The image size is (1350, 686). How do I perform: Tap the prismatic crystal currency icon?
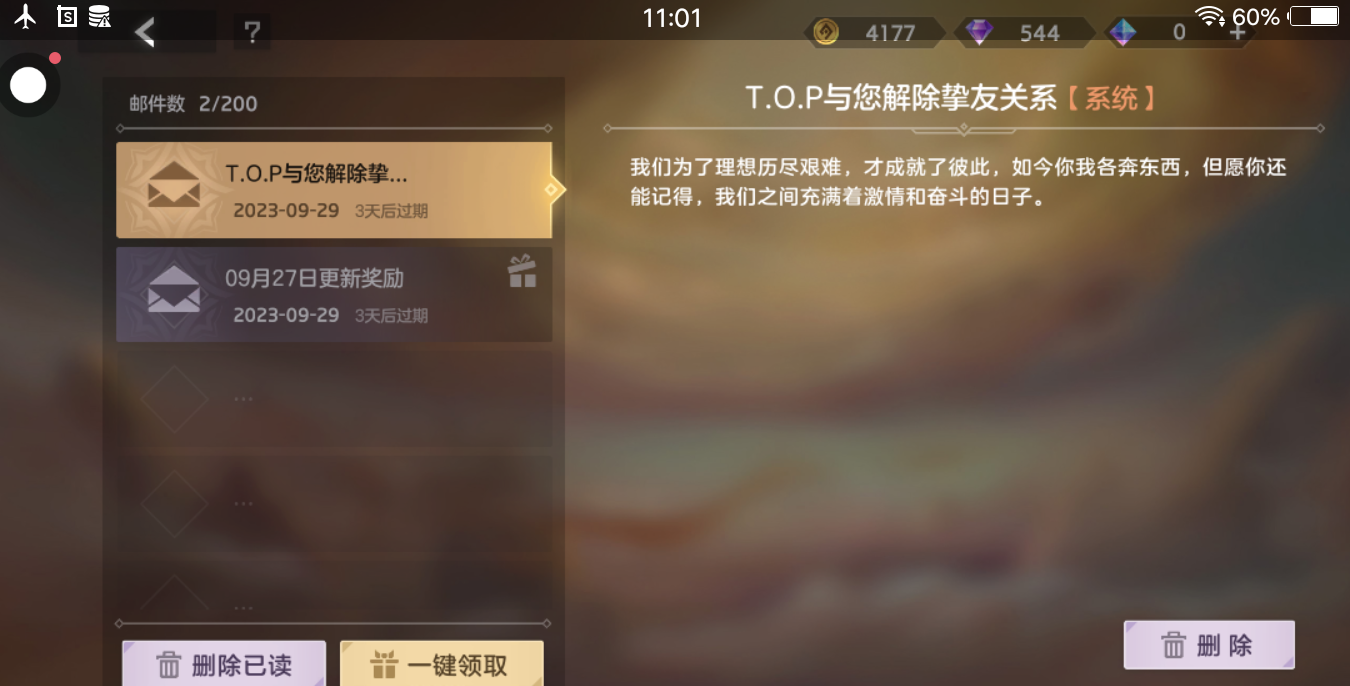click(1123, 33)
